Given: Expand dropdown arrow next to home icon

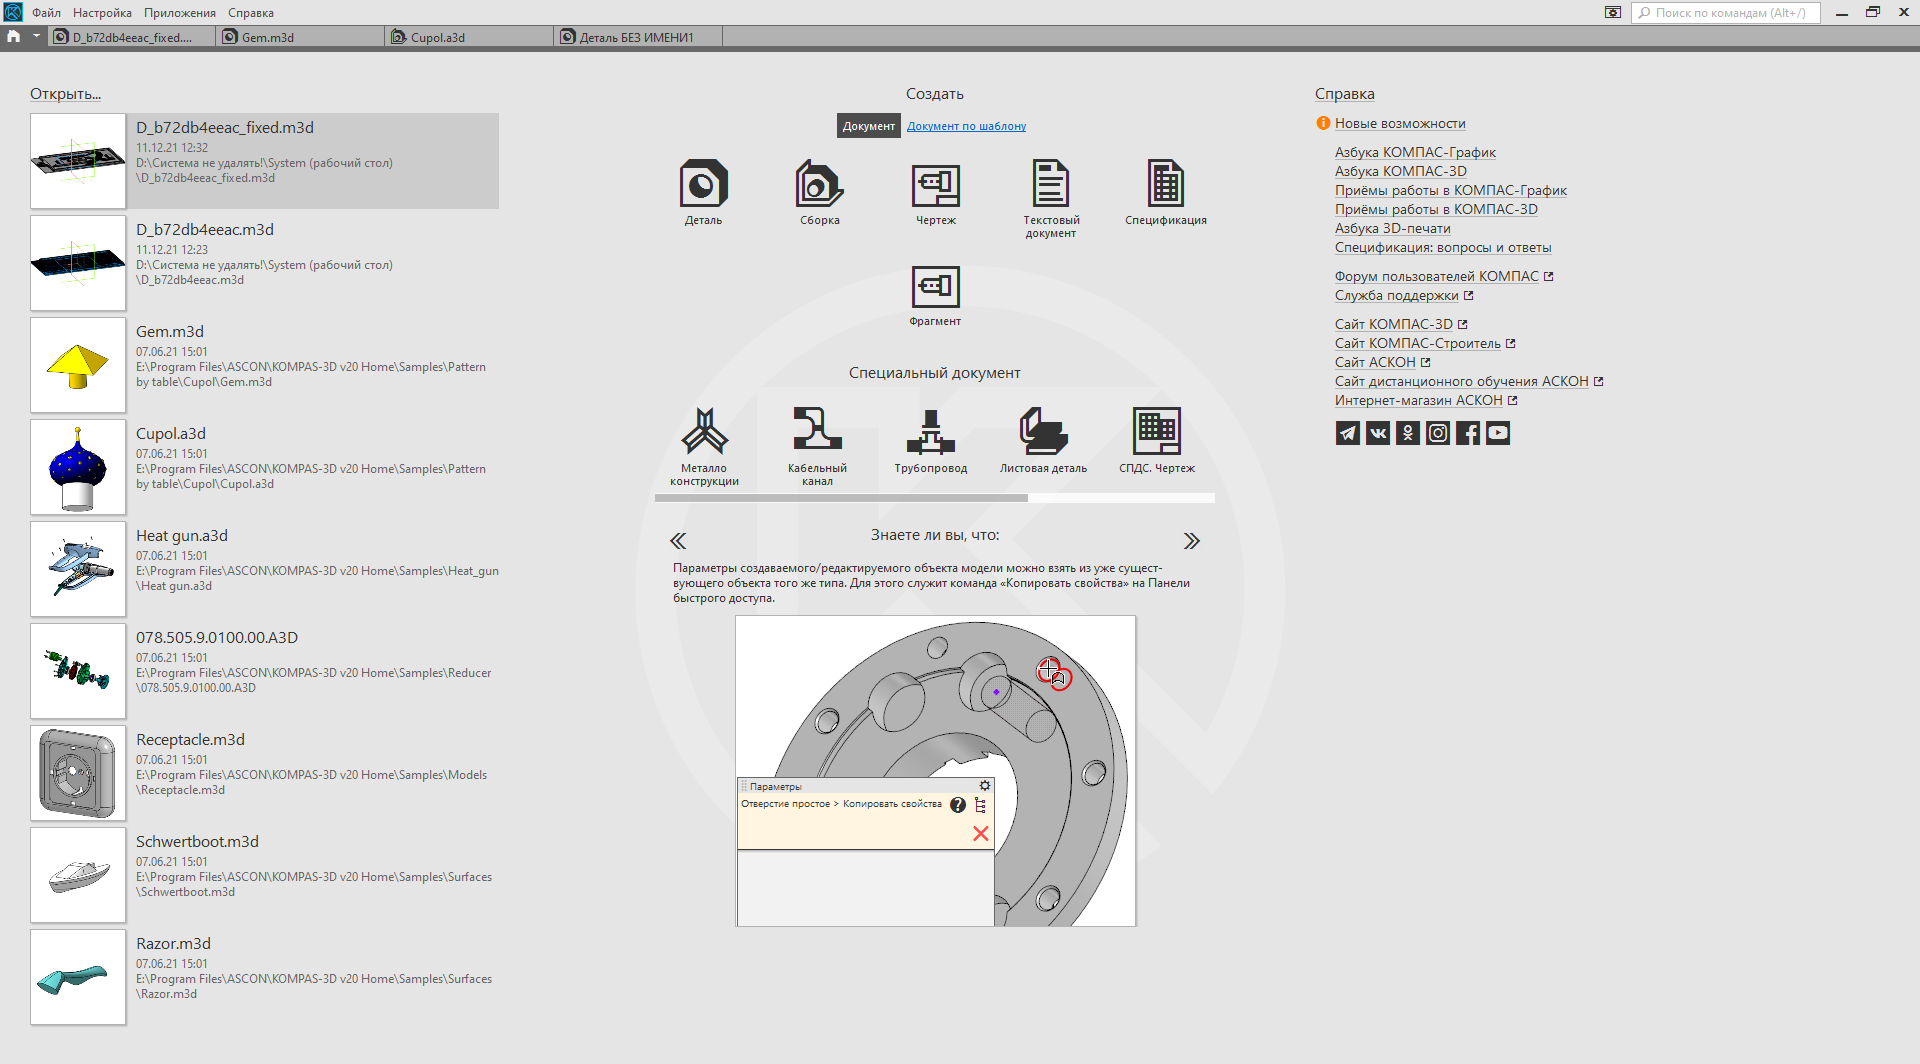Looking at the screenshot, I should (36, 36).
